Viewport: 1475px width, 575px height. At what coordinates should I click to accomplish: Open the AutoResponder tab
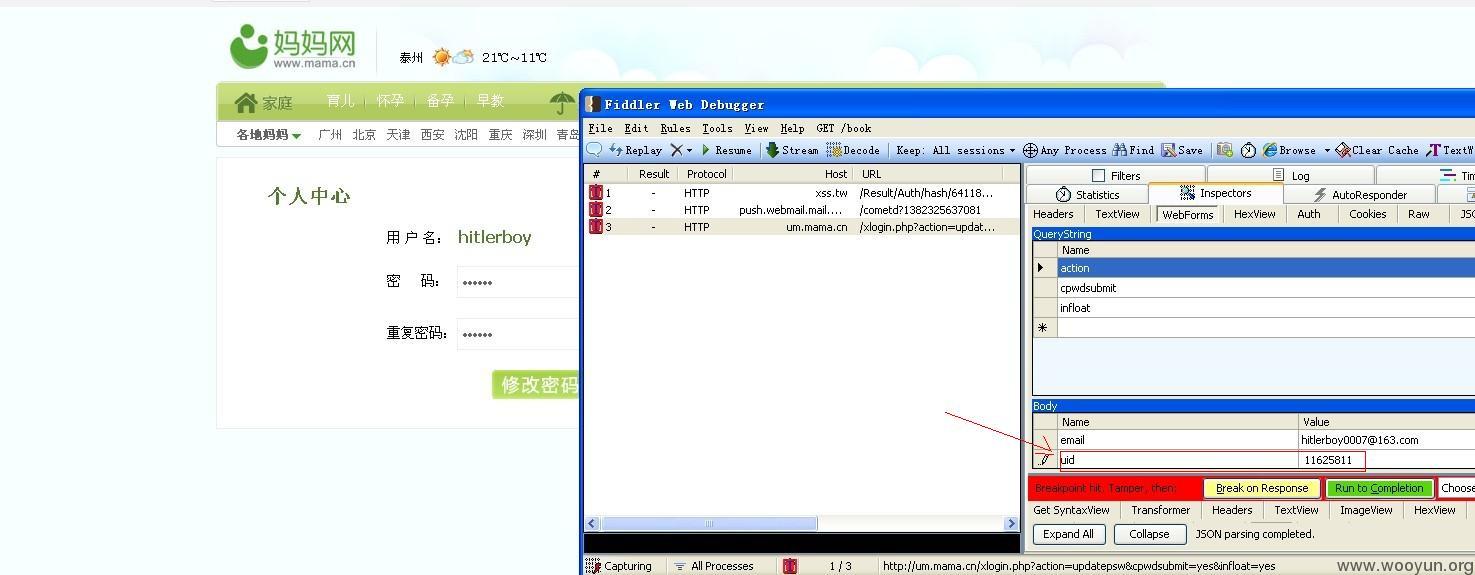click(x=1359, y=194)
